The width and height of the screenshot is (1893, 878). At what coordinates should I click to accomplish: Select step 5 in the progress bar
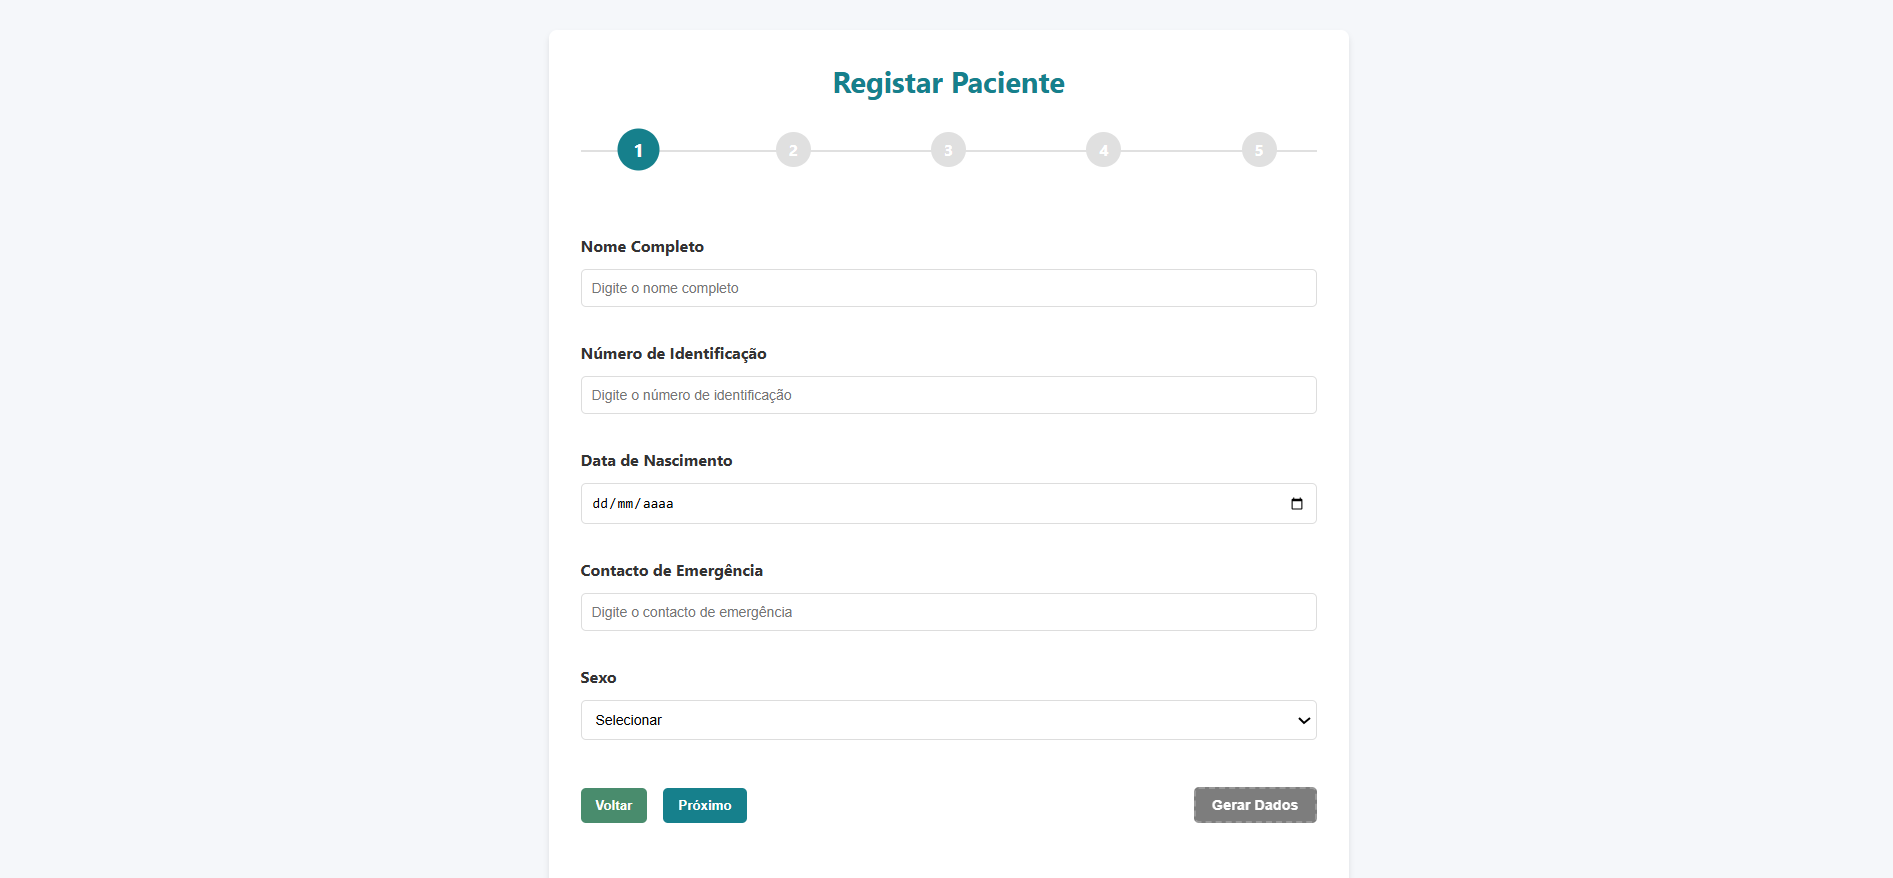click(1258, 149)
